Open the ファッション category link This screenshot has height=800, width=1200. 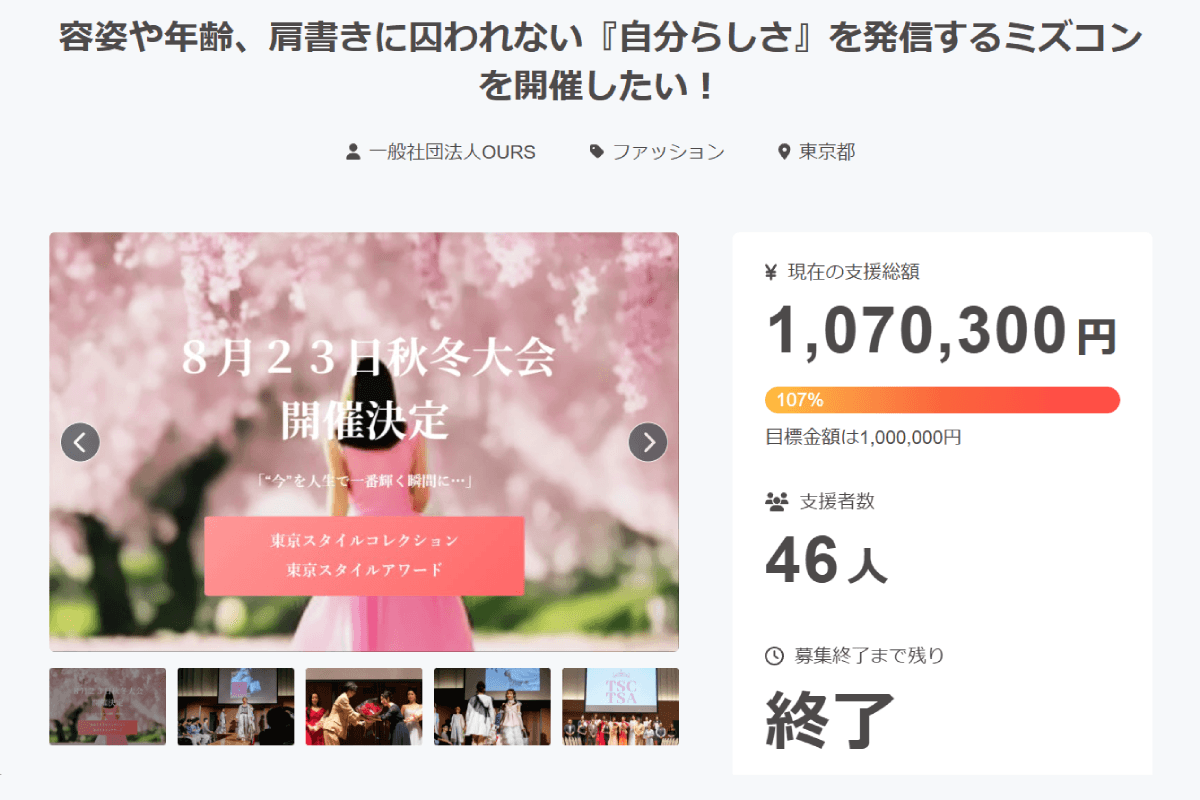[x=668, y=152]
